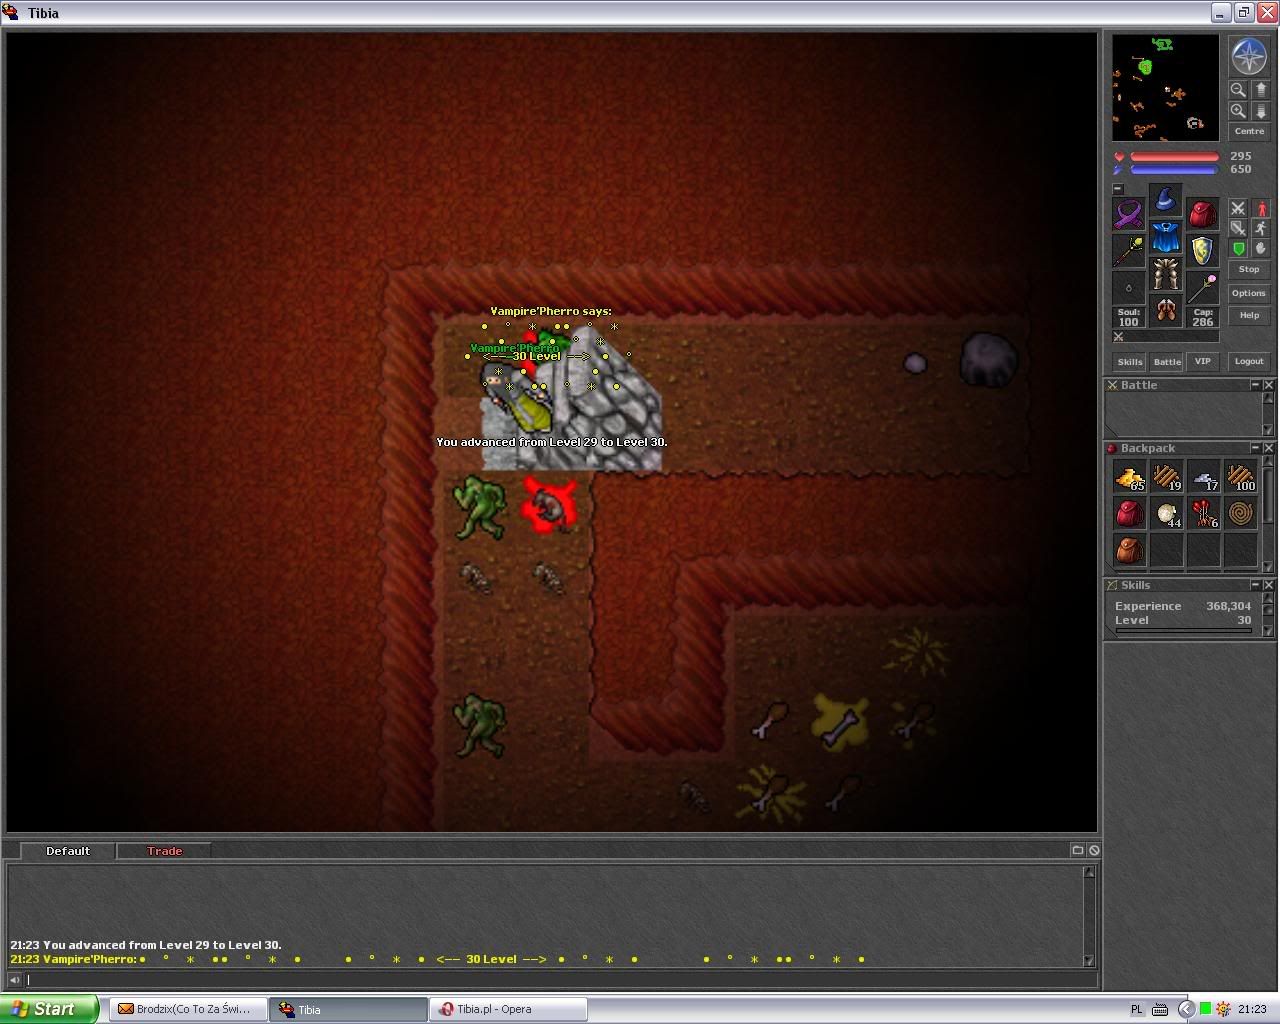Click the Logout button

(x=1249, y=362)
